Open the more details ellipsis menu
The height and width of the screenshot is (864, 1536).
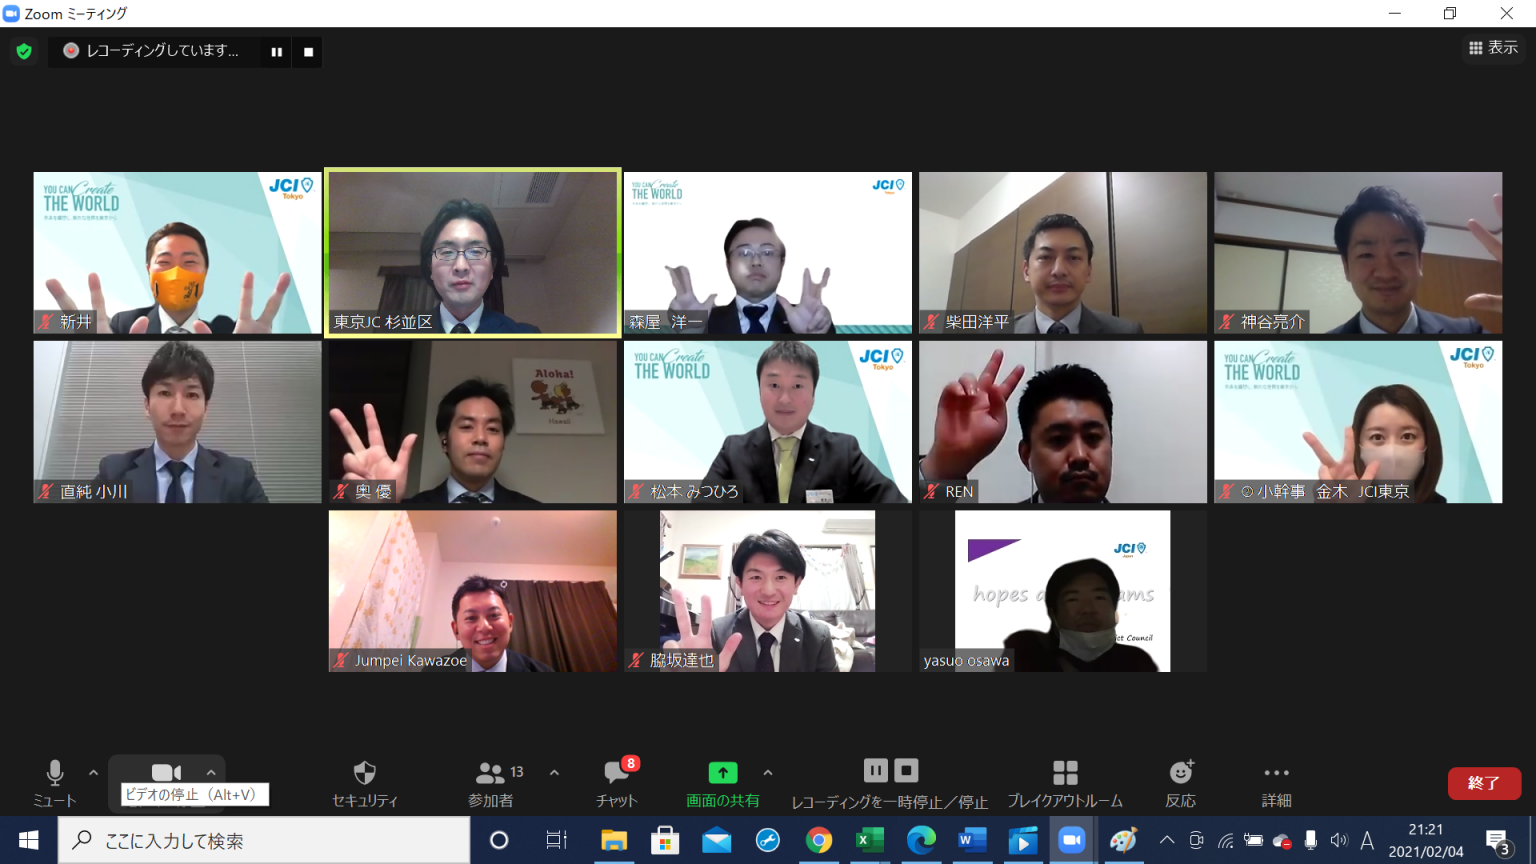(1276, 782)
